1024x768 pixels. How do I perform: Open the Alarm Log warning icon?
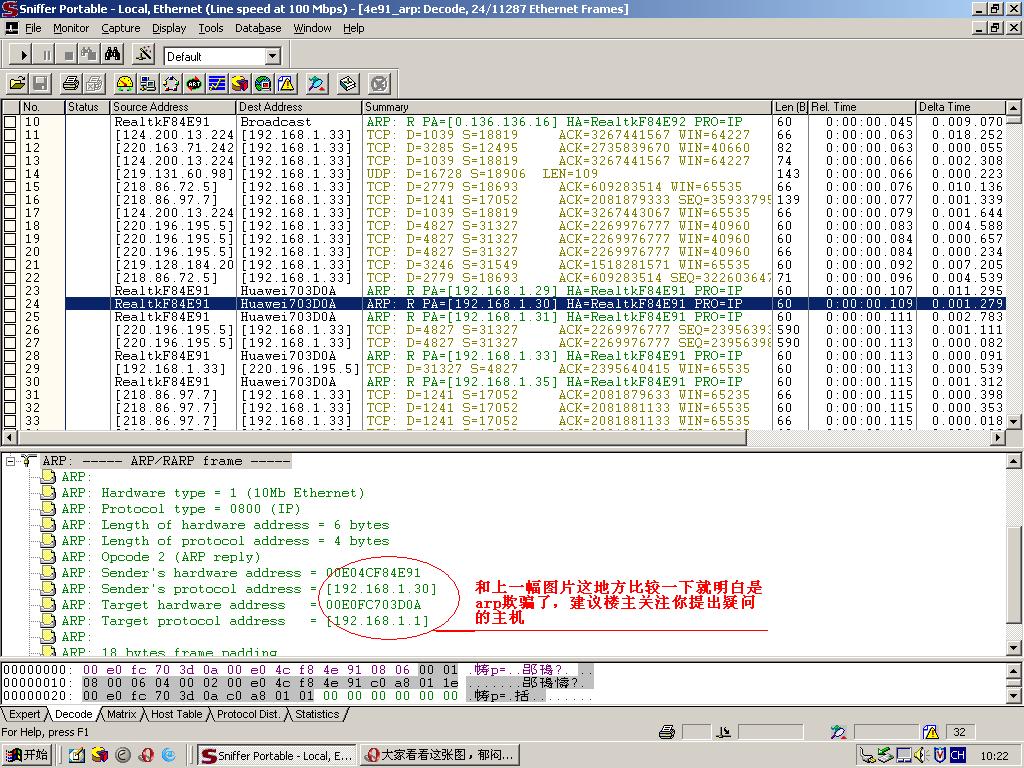pyautogui.click(x=286, y=84)
